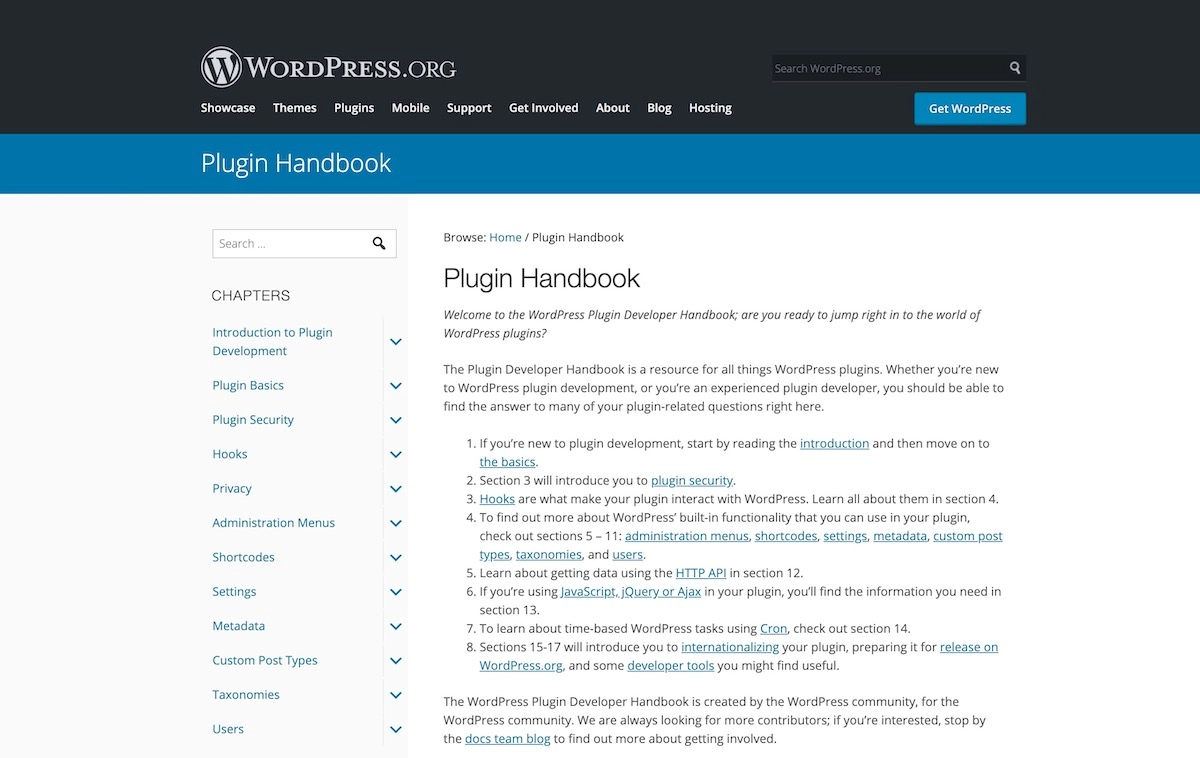The image size is (1200, 758).
Task: Follow the developer tools link
Action: coord(670,666)
